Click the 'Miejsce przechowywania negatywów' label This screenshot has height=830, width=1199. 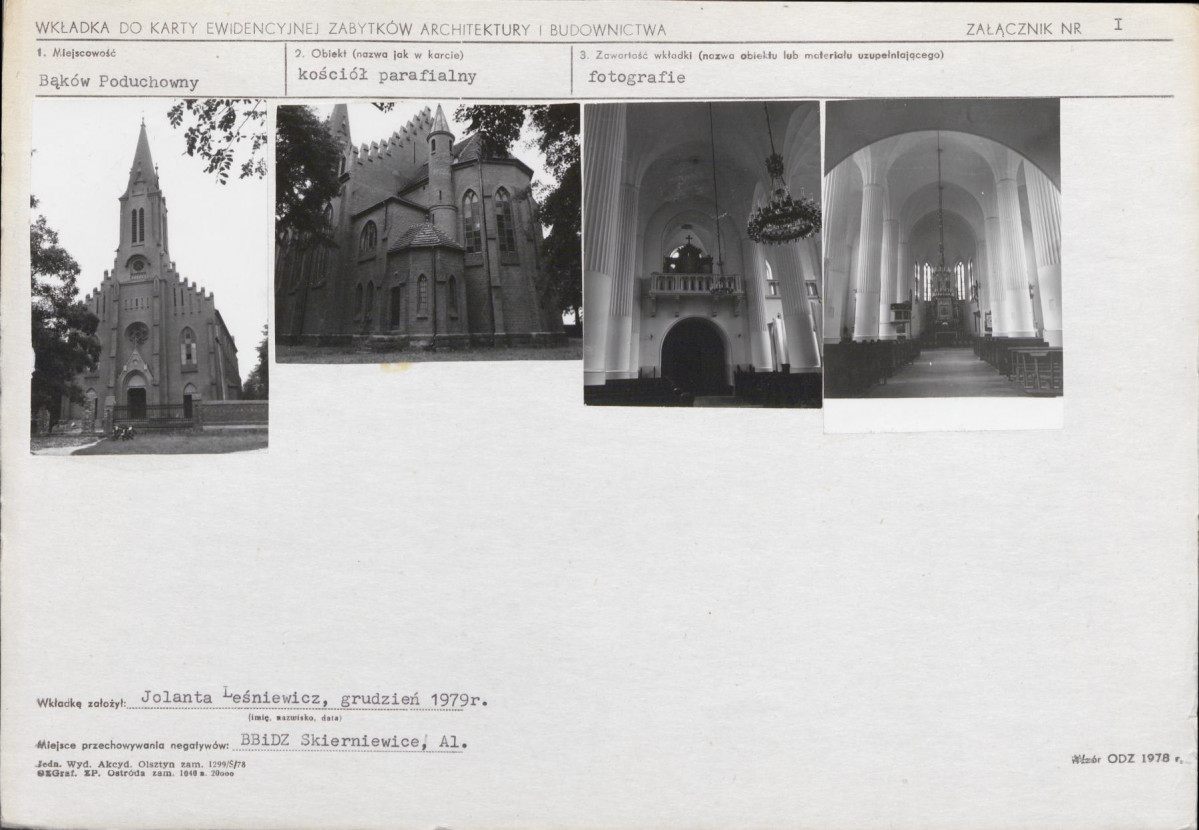coord(132,744)
